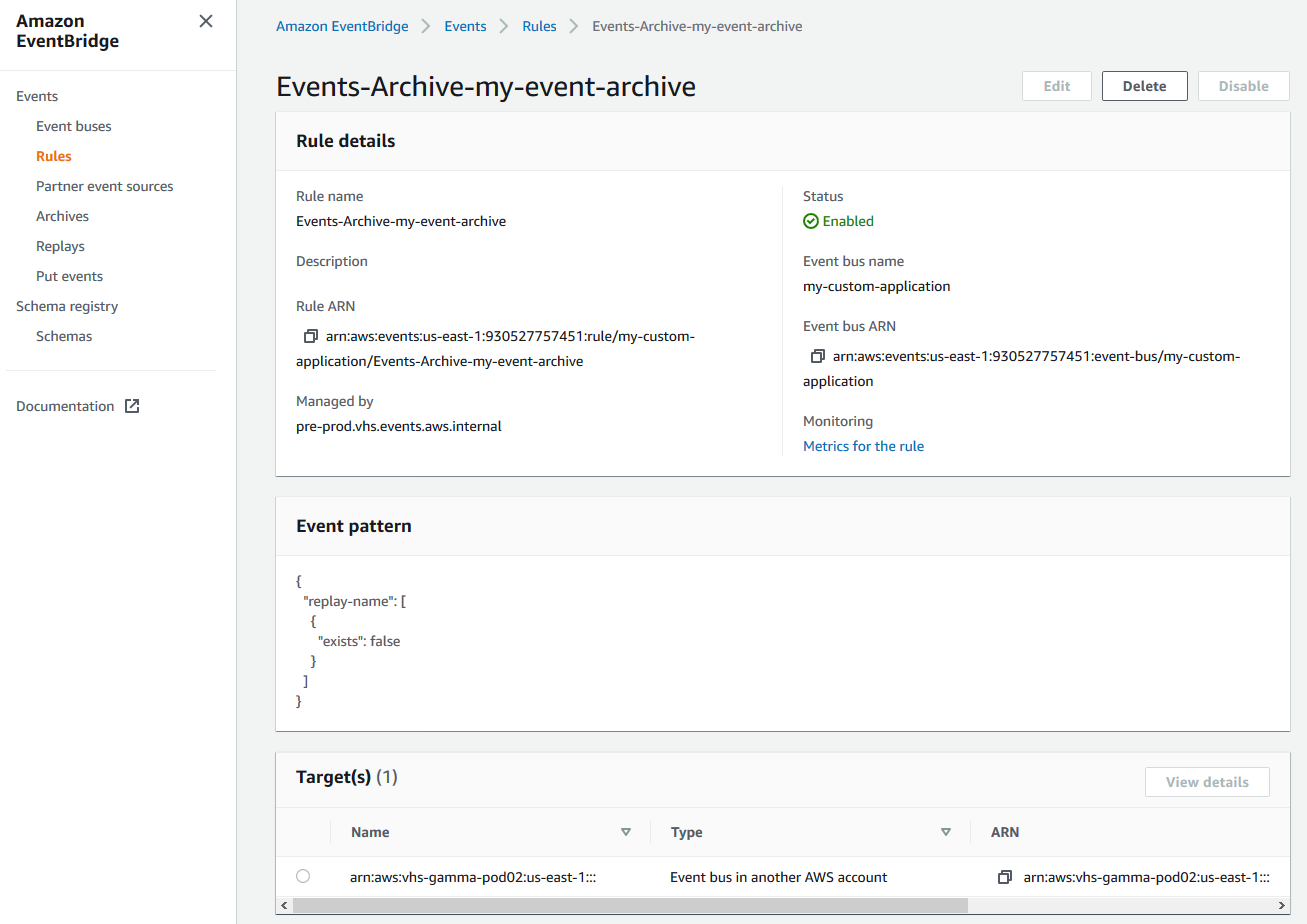
Task: Click the event bus name my-custom-application
Action: click(876, 286)
